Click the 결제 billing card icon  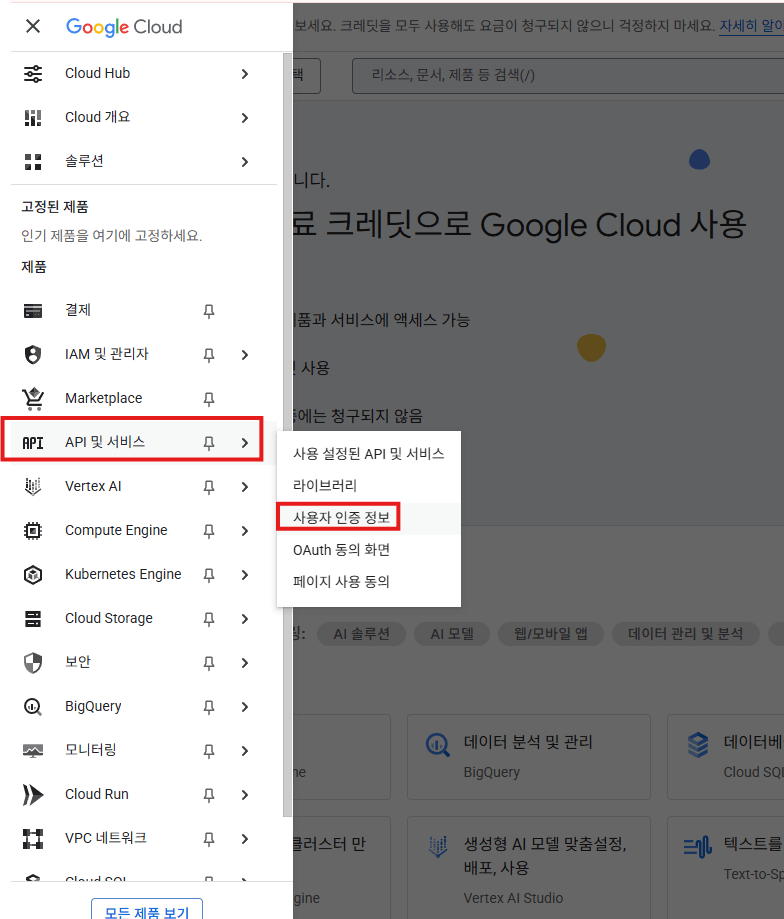[x=33, y=311]
